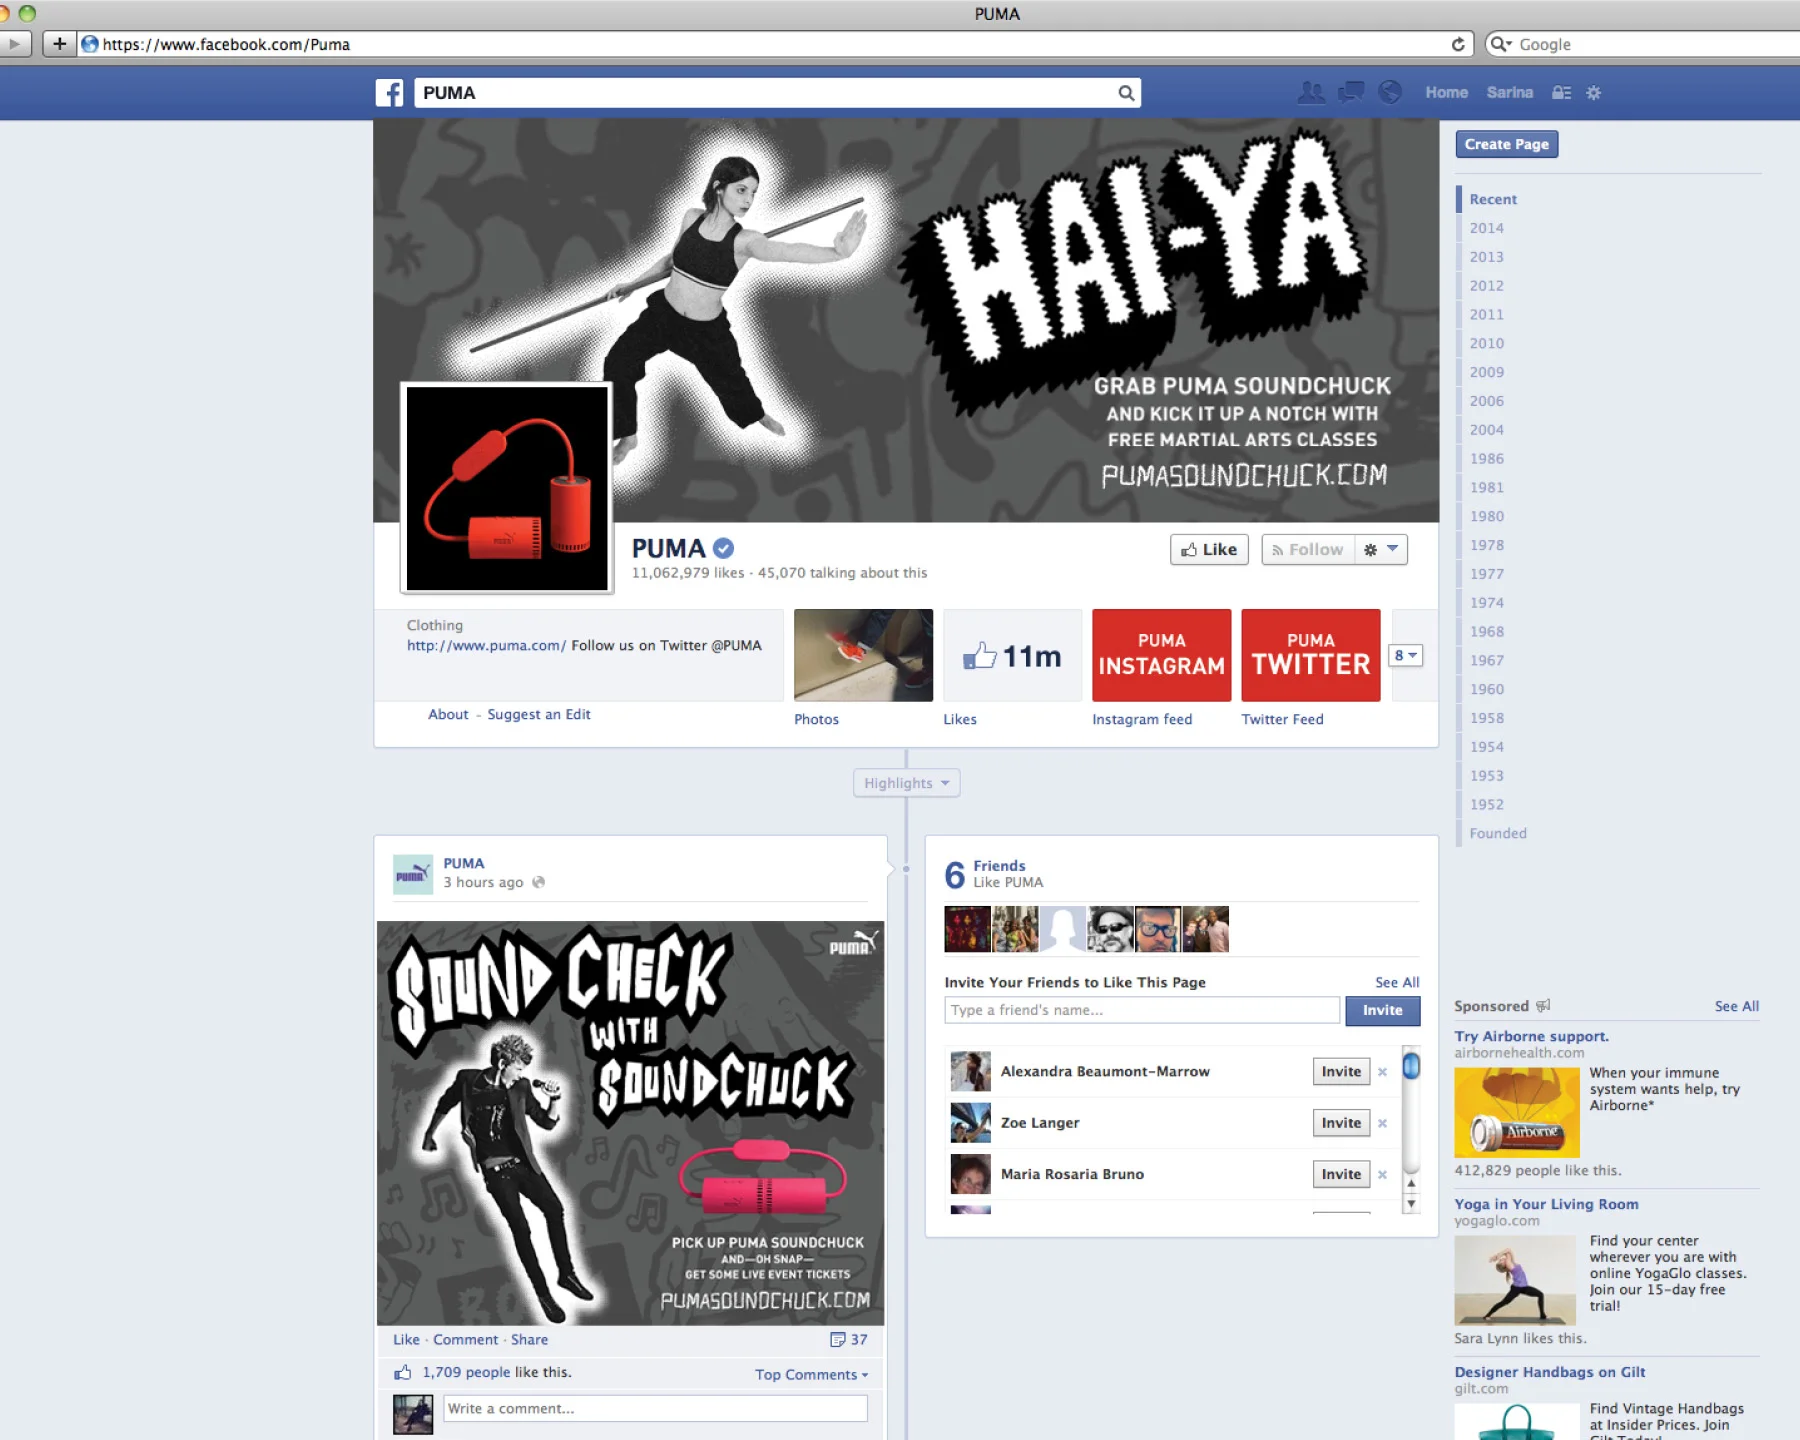This screenshot has width=1800, height=1440.
Task: Click the invite list scrollbar thumb
Action: (x=1411, y=1066)
